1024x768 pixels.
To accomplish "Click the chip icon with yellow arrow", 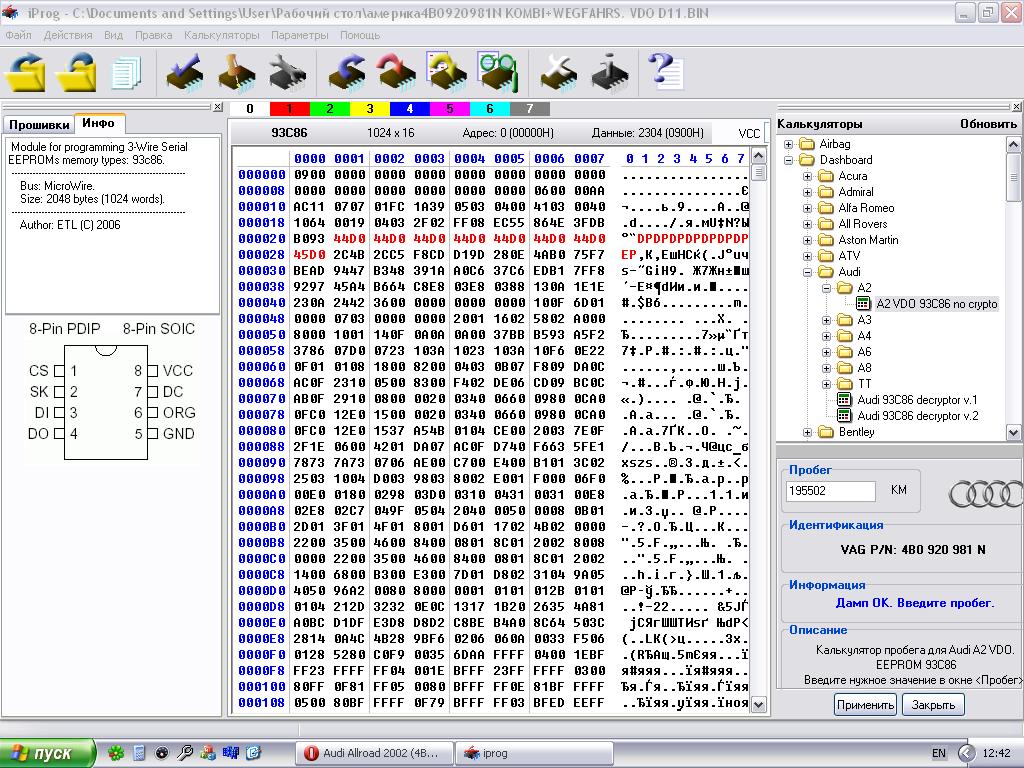I will click(447, 72).
